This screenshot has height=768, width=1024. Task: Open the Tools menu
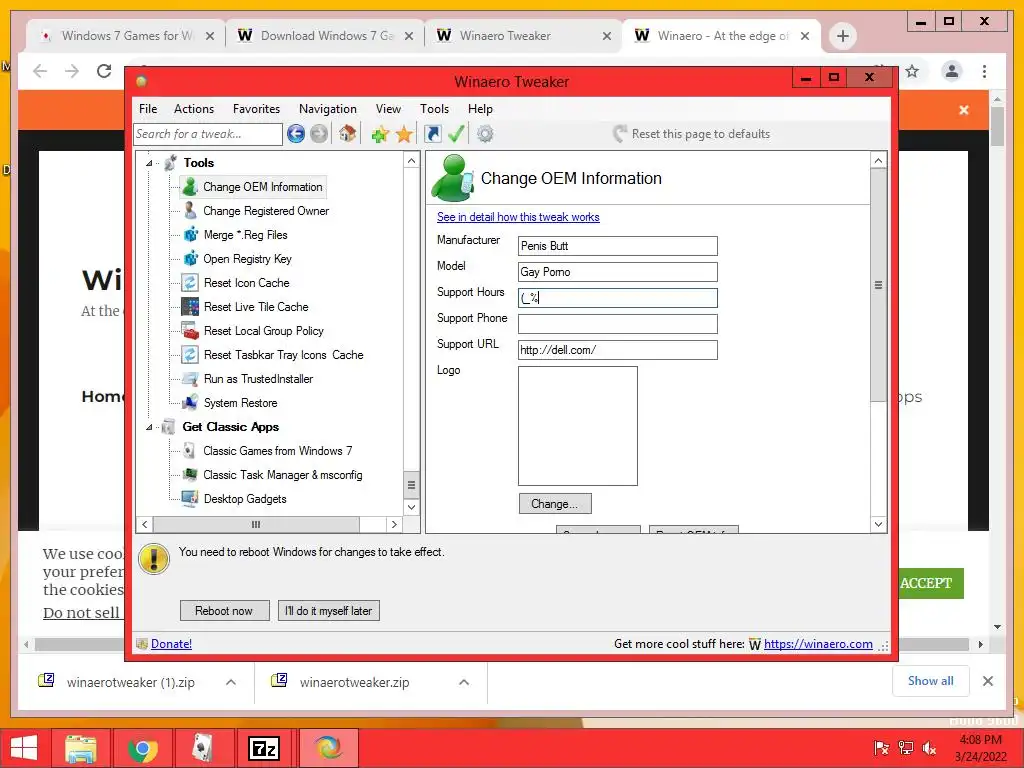click(434, 109)
